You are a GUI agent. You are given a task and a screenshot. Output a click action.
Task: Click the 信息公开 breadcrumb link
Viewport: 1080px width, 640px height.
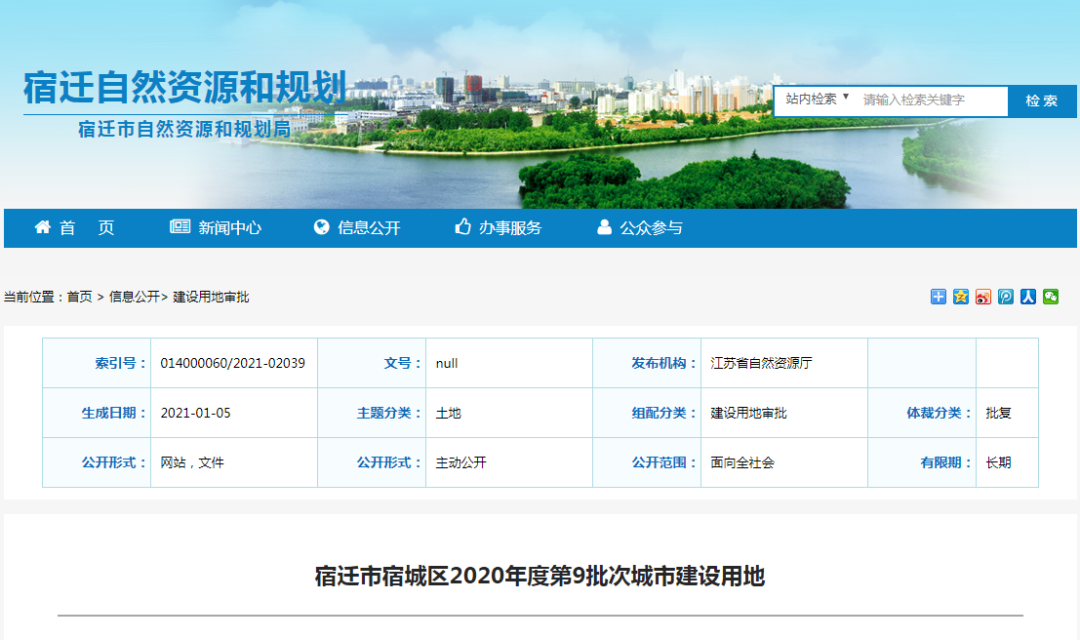click(x=134, y=297)
